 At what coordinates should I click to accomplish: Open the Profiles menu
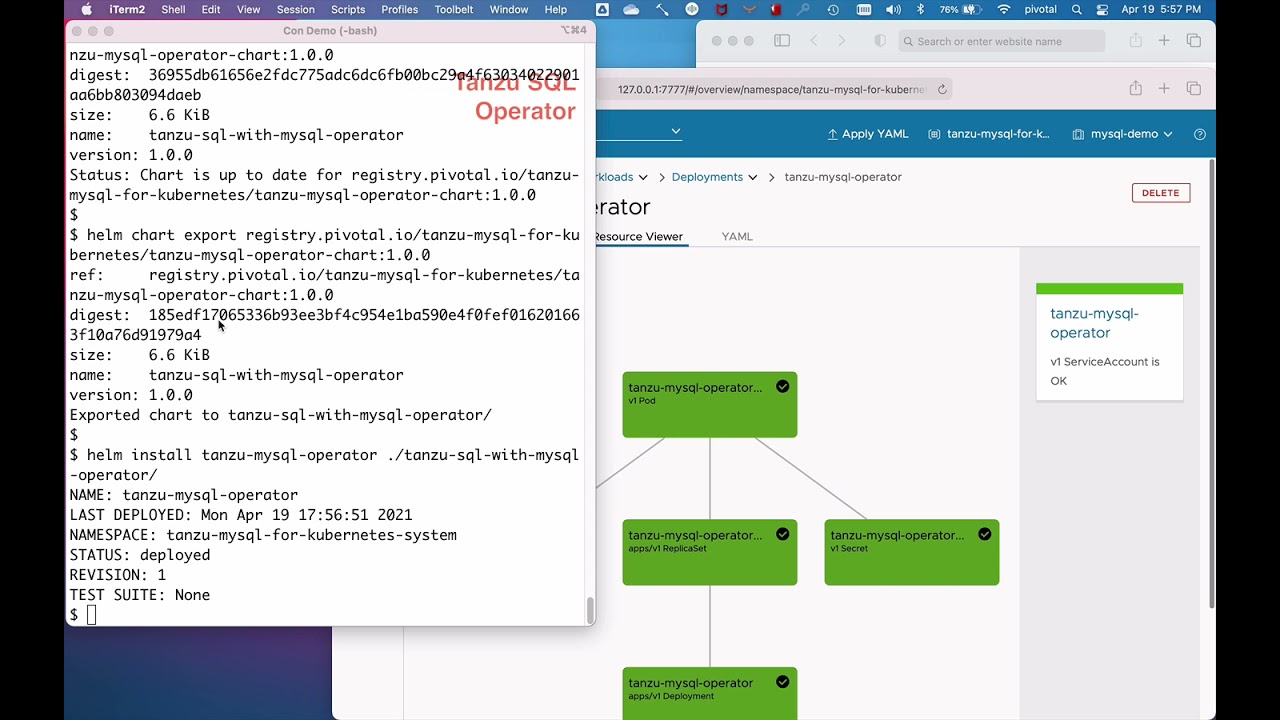coord(399,10)
